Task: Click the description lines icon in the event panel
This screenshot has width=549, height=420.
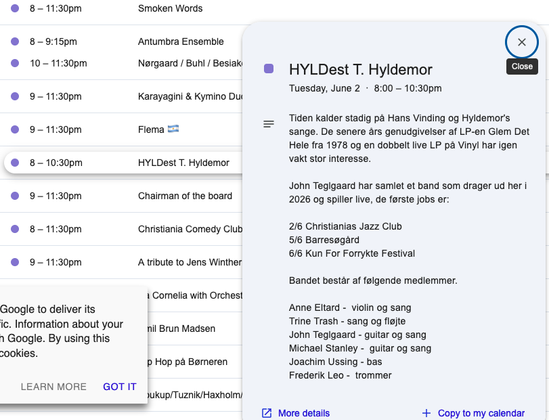Action: 269,124
